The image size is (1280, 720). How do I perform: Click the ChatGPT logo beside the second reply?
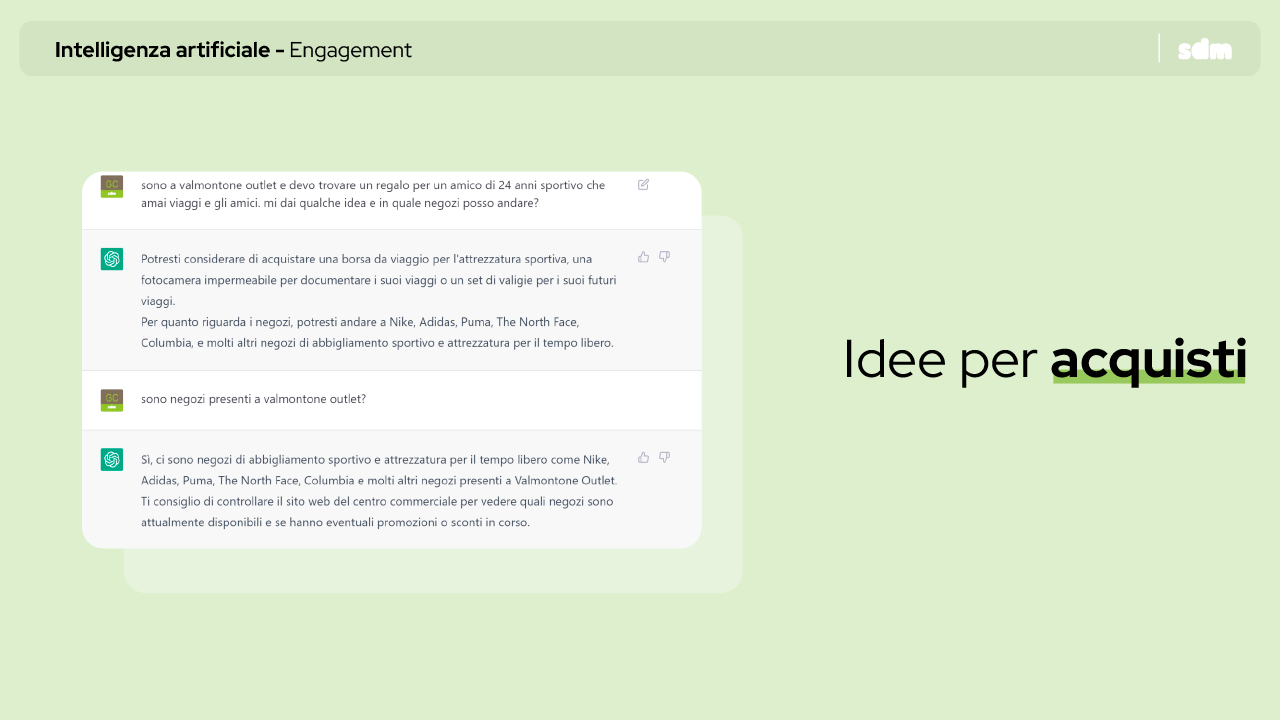112,459
